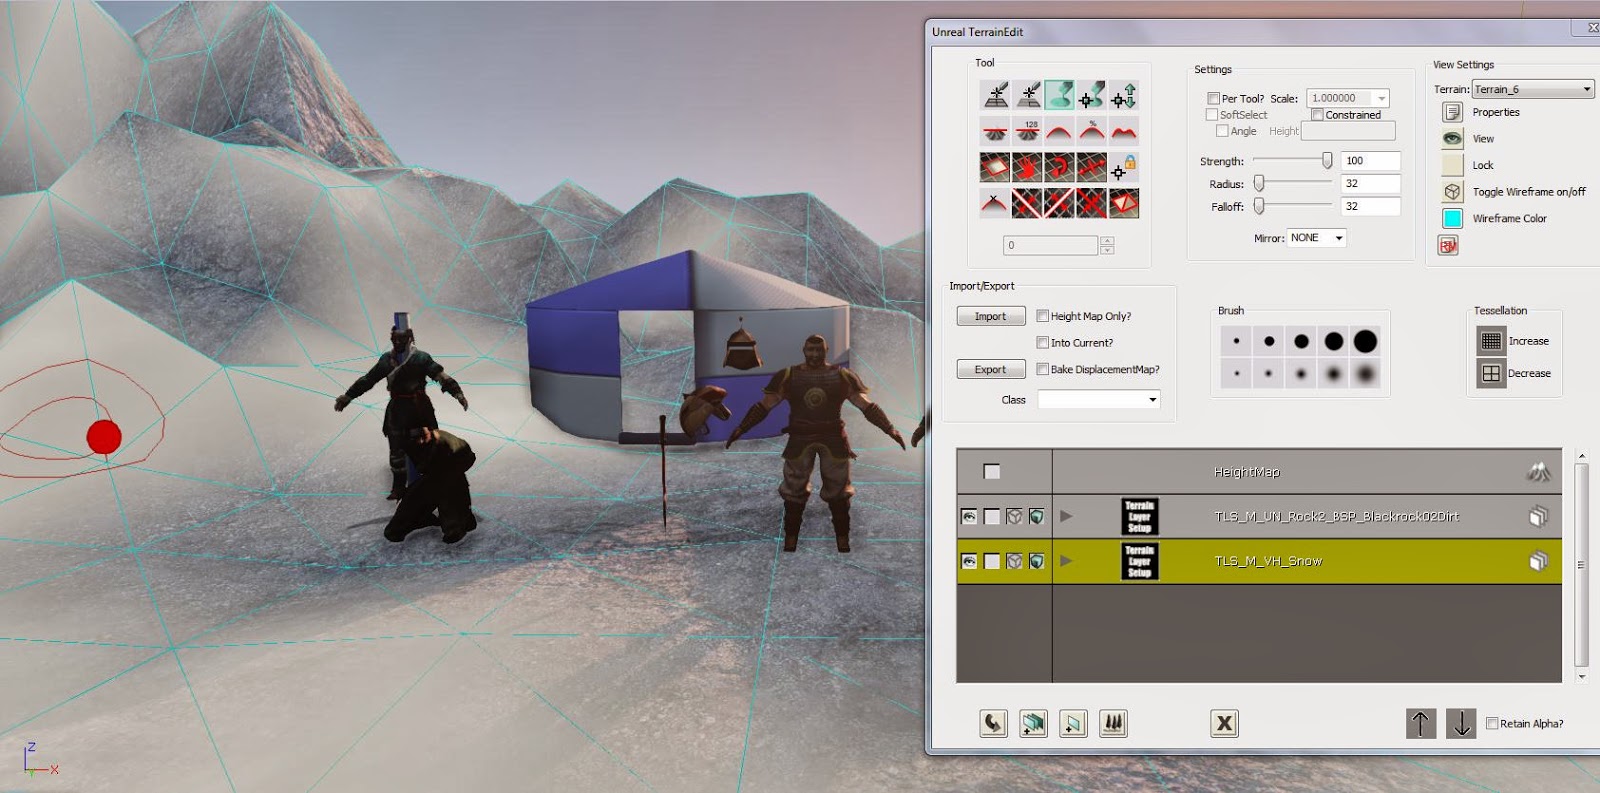Tick Into Current? checkbox
Image resolution: width=1600 pixels, height=793 pixels.
(1042, 342)
